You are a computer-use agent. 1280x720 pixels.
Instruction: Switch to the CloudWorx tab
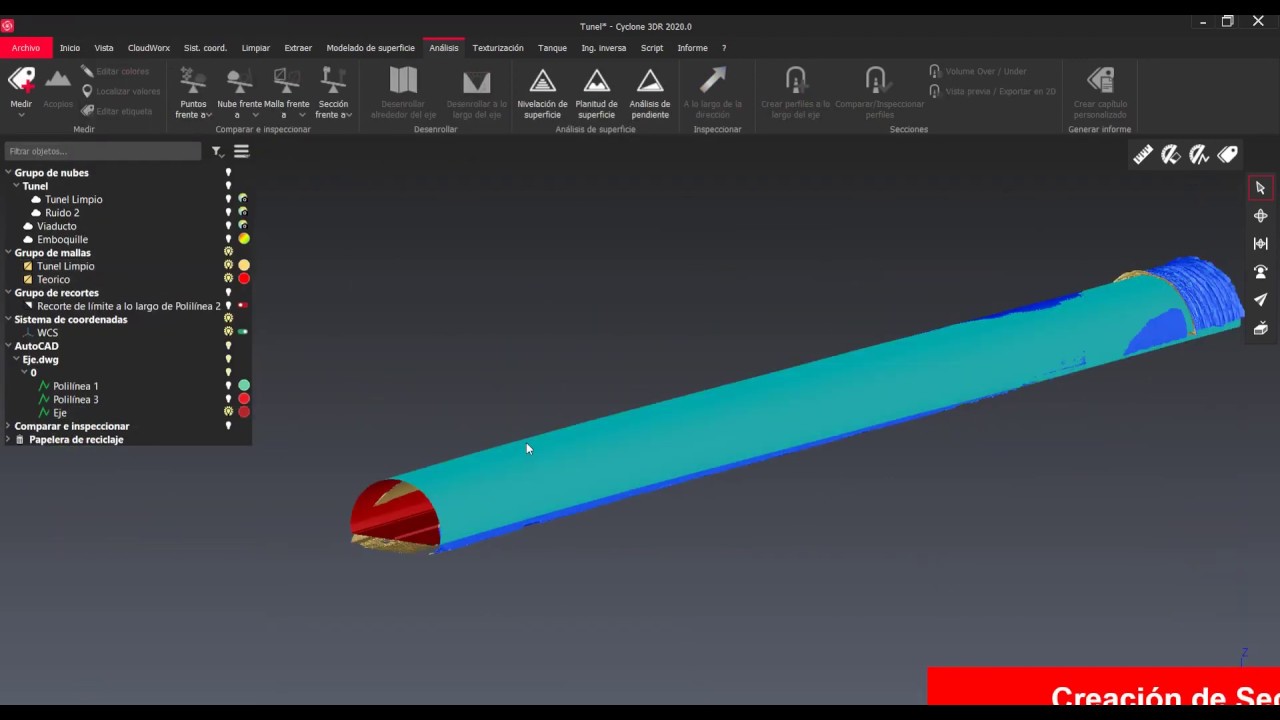(x=149, y=48)
